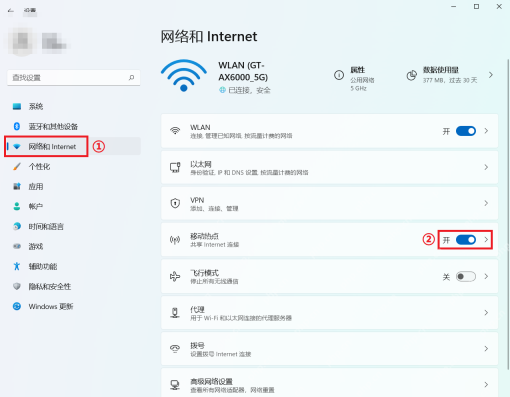Click the 隐私和安全性 shield icon

(17, 286)
